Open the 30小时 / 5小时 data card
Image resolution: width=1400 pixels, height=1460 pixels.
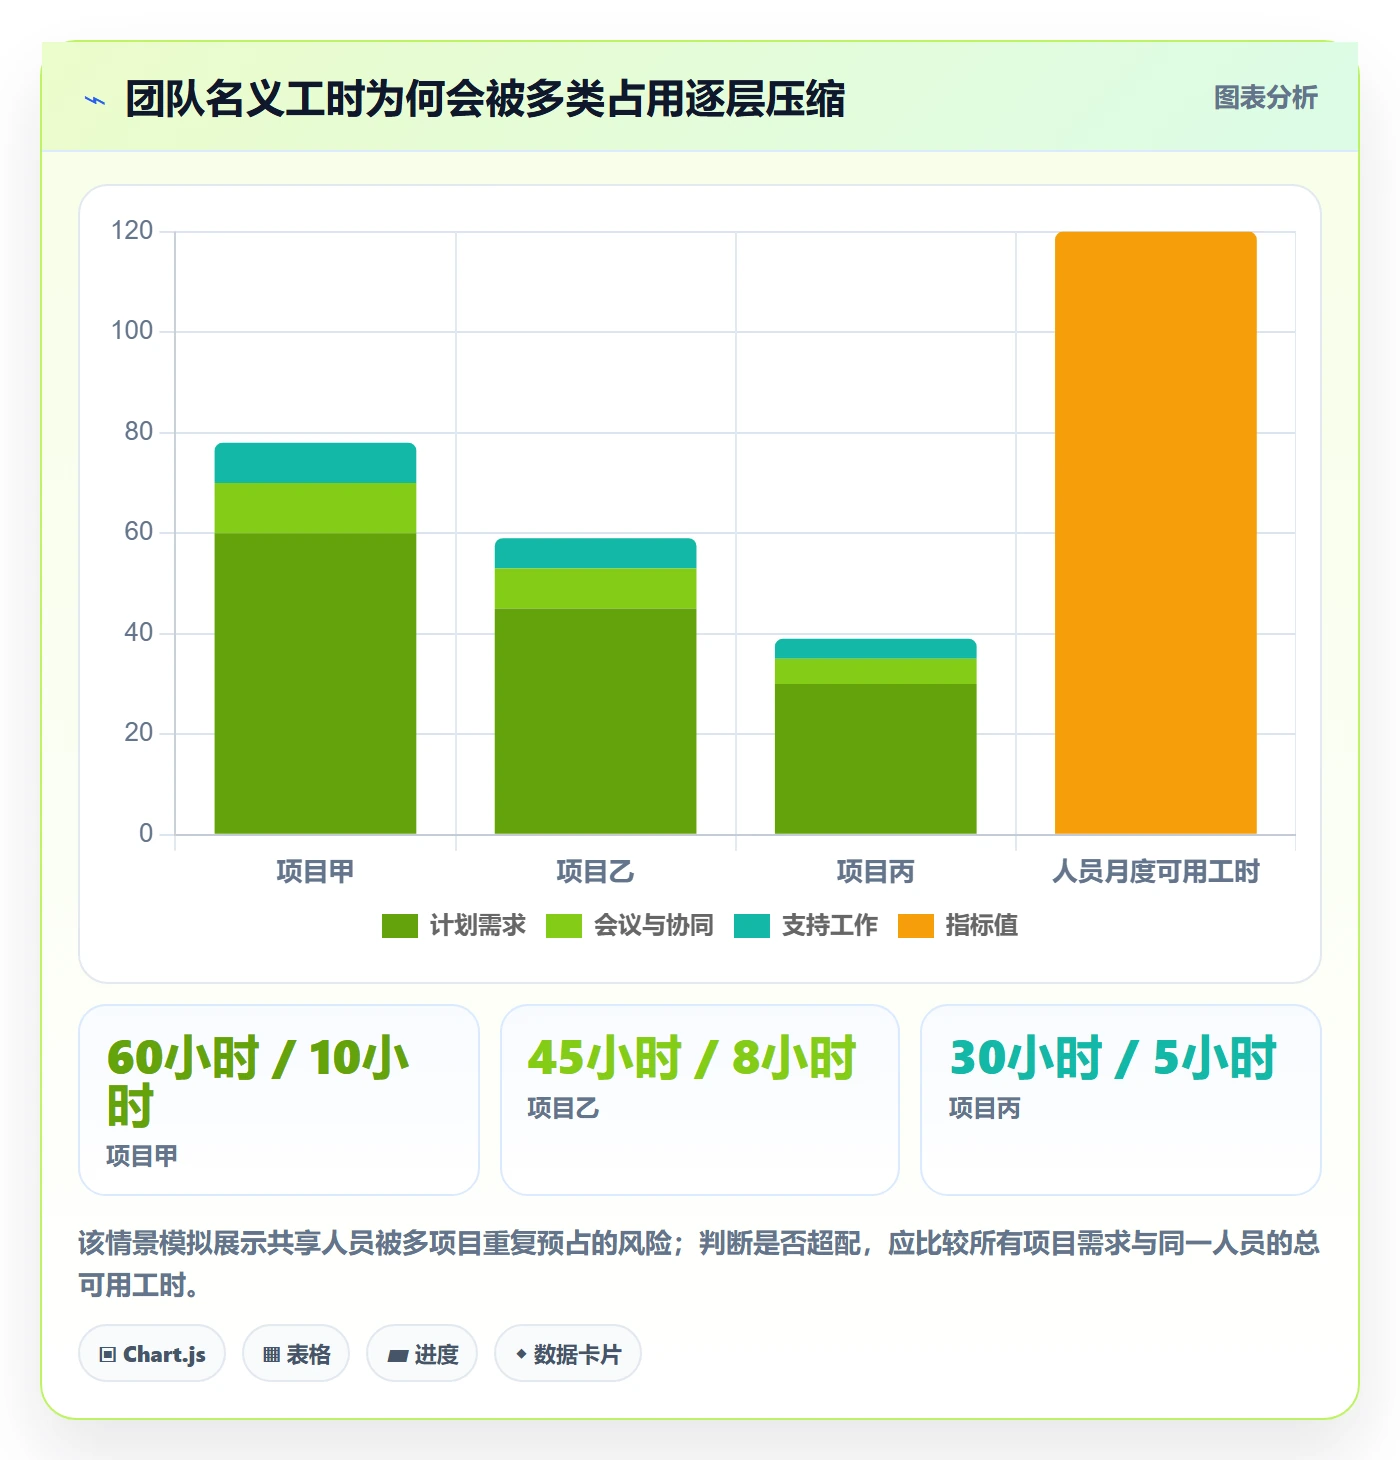pos(1121,1100)
